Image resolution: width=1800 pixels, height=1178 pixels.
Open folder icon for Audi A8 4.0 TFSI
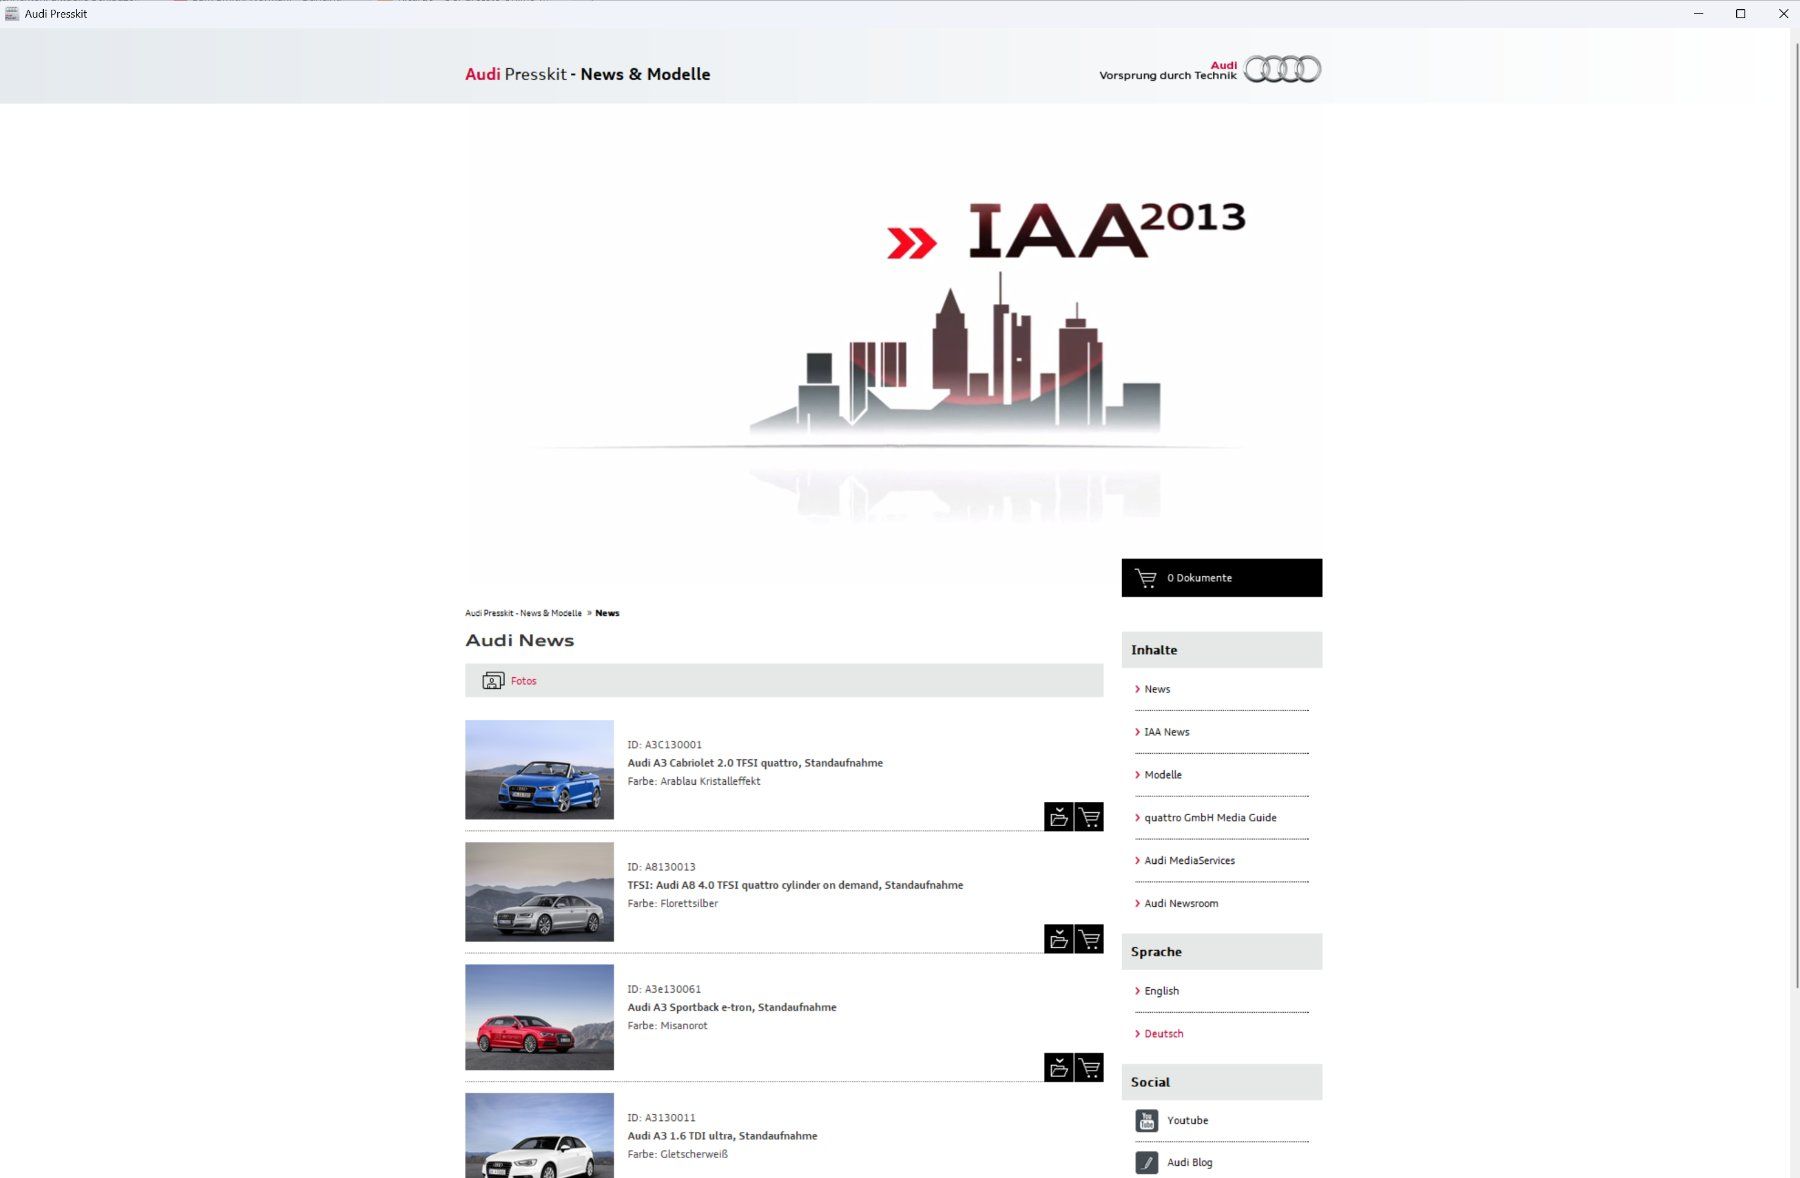click(1058, 939)
